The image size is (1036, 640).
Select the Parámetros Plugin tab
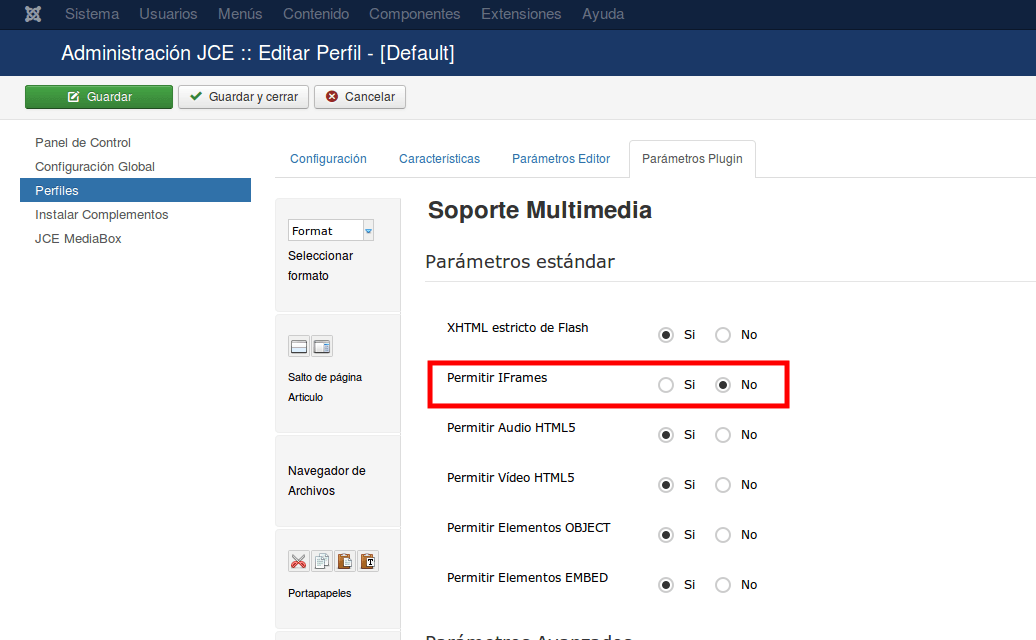(x=692, y=159)
